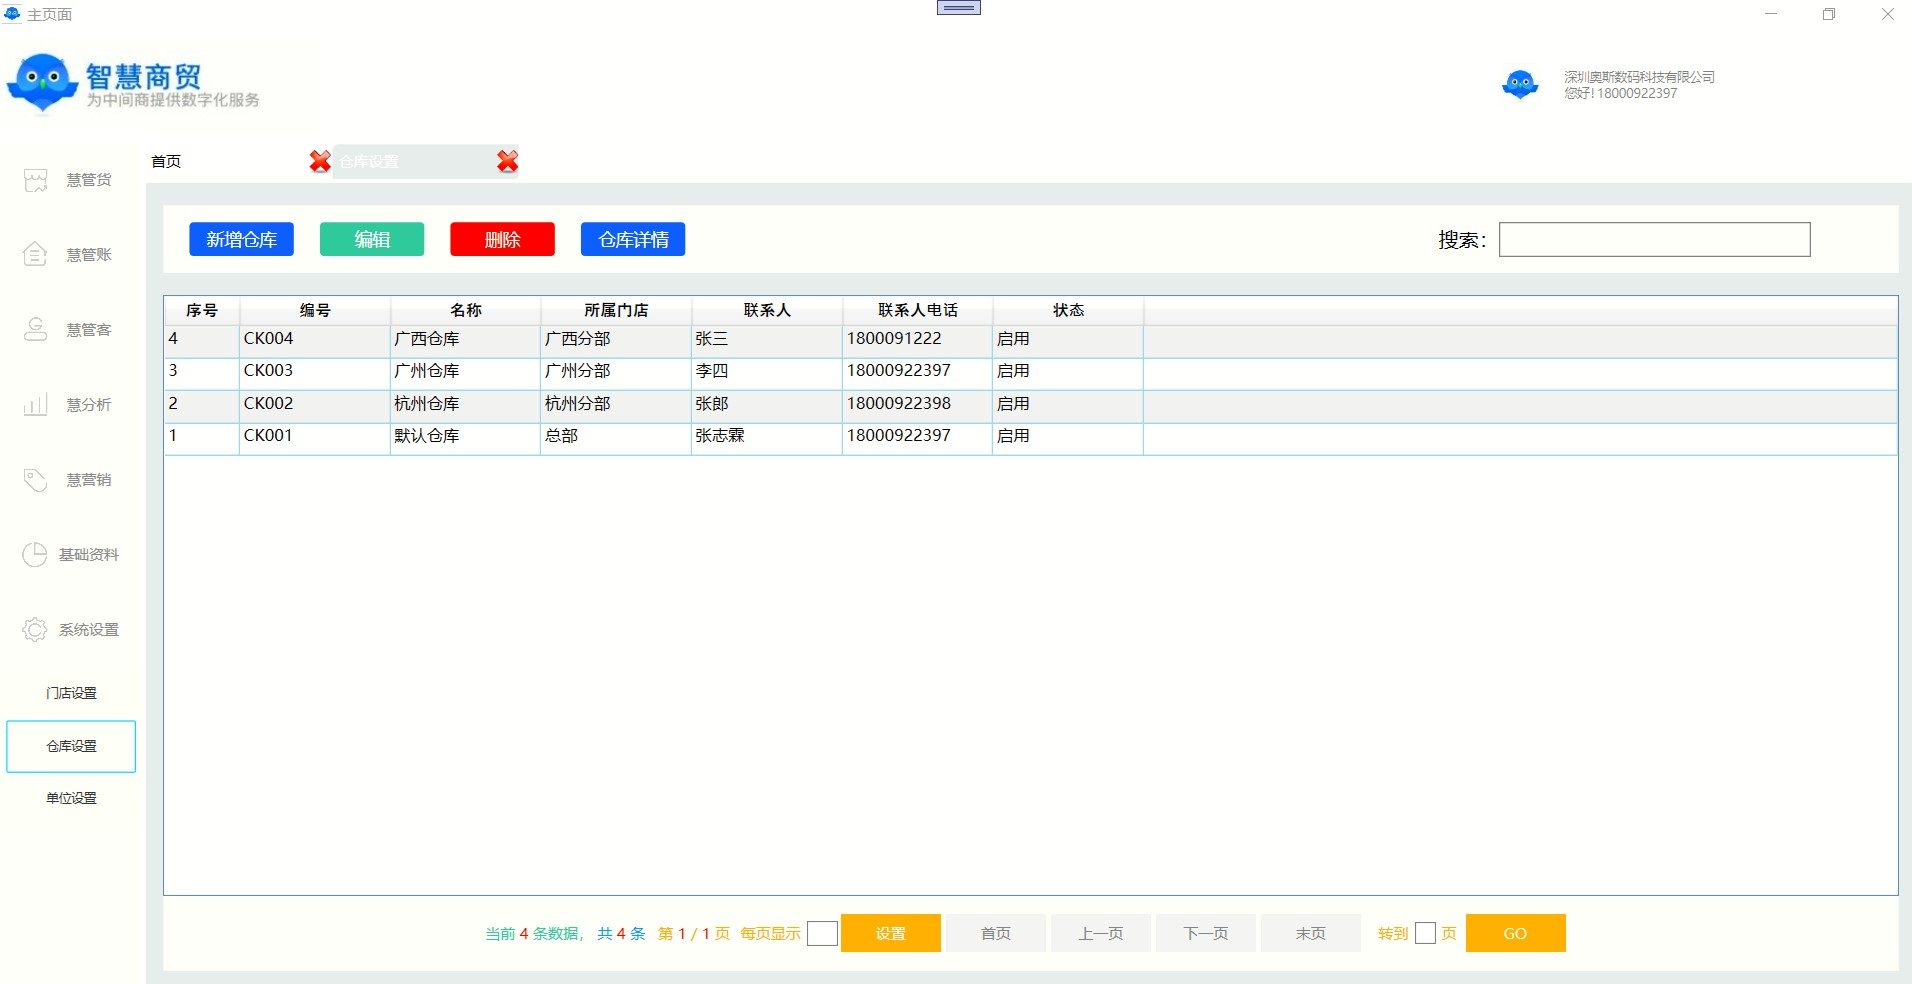Open the 慧分析 sidebar module
This screenshot has width=1912, height=984.
tap(68, 405)
